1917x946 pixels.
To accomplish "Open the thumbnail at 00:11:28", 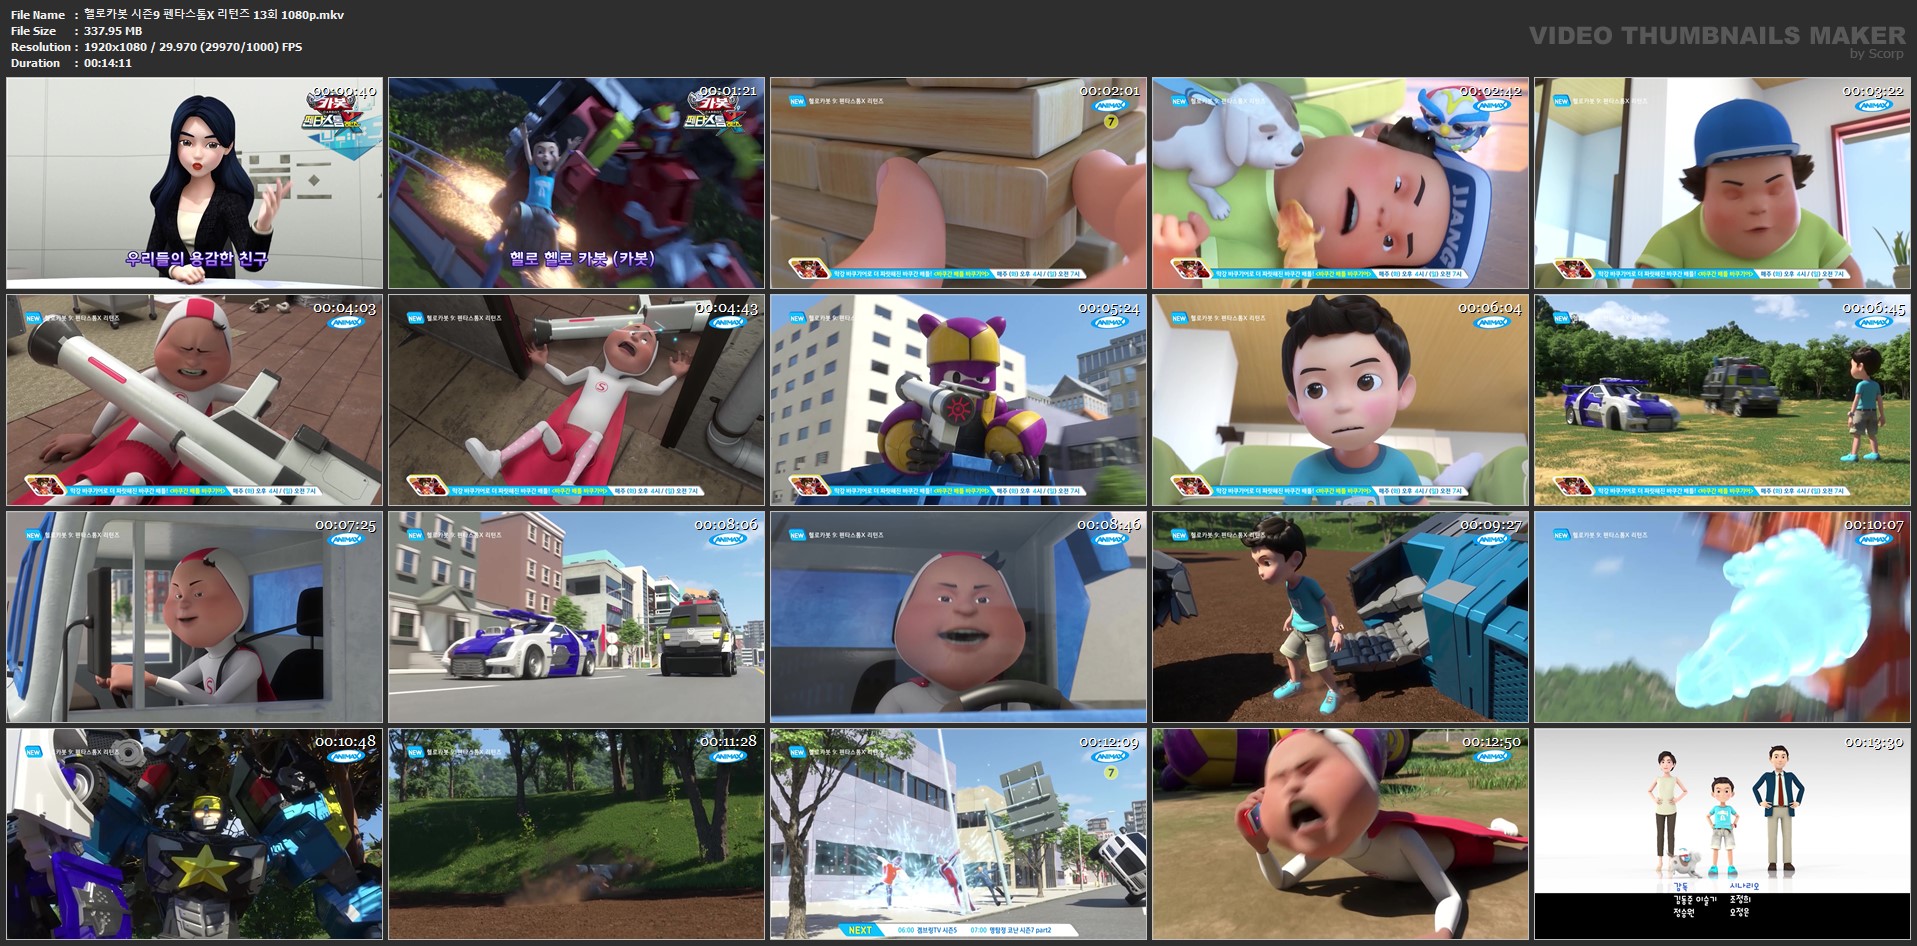I will [x=576, y=834].
